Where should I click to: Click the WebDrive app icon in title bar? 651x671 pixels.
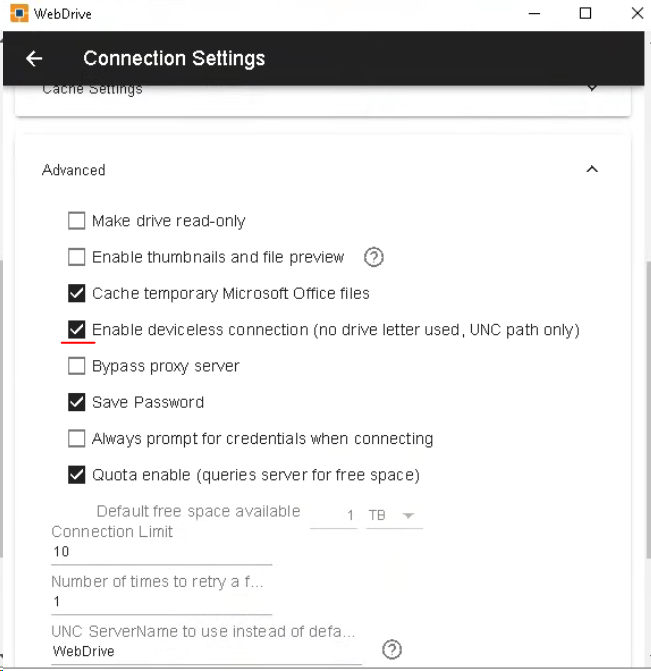click(16, 14)
